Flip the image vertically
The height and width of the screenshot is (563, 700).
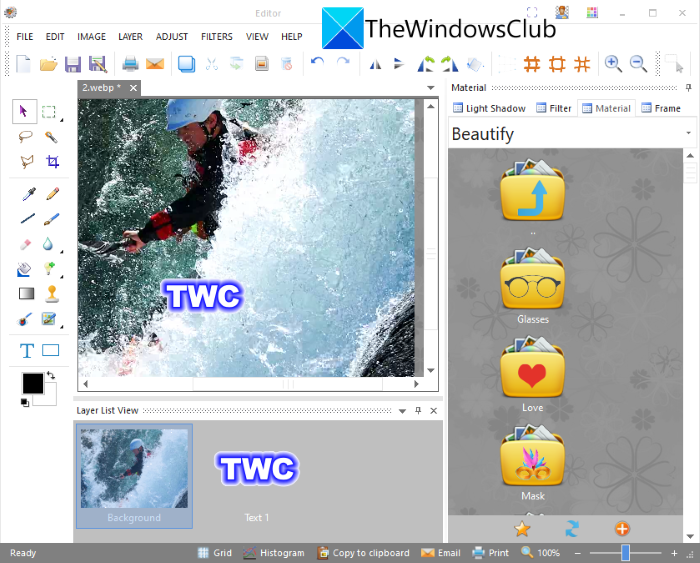coord(399,64)
